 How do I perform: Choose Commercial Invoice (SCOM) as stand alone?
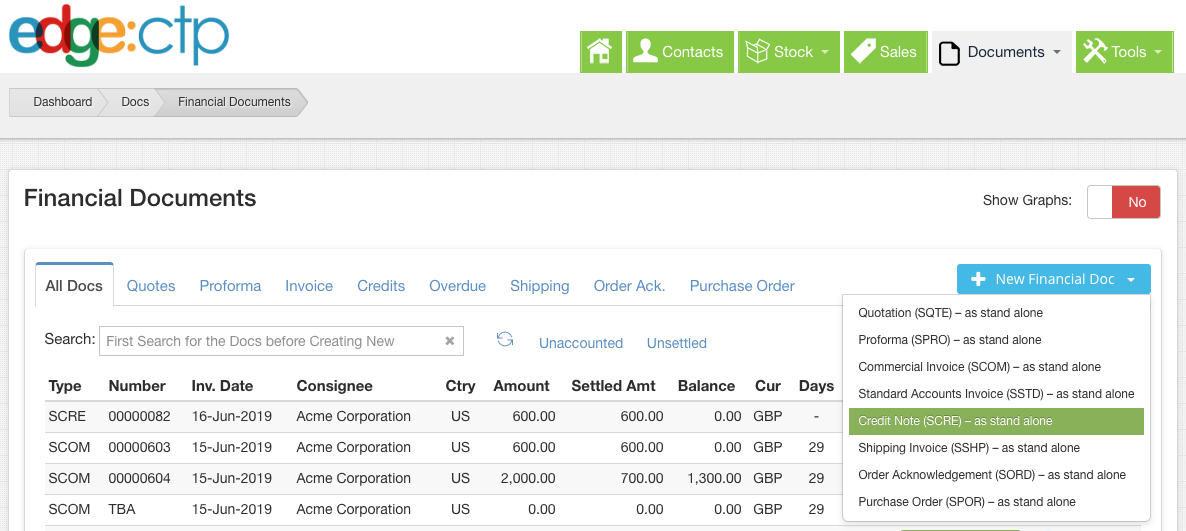[996, 367]
